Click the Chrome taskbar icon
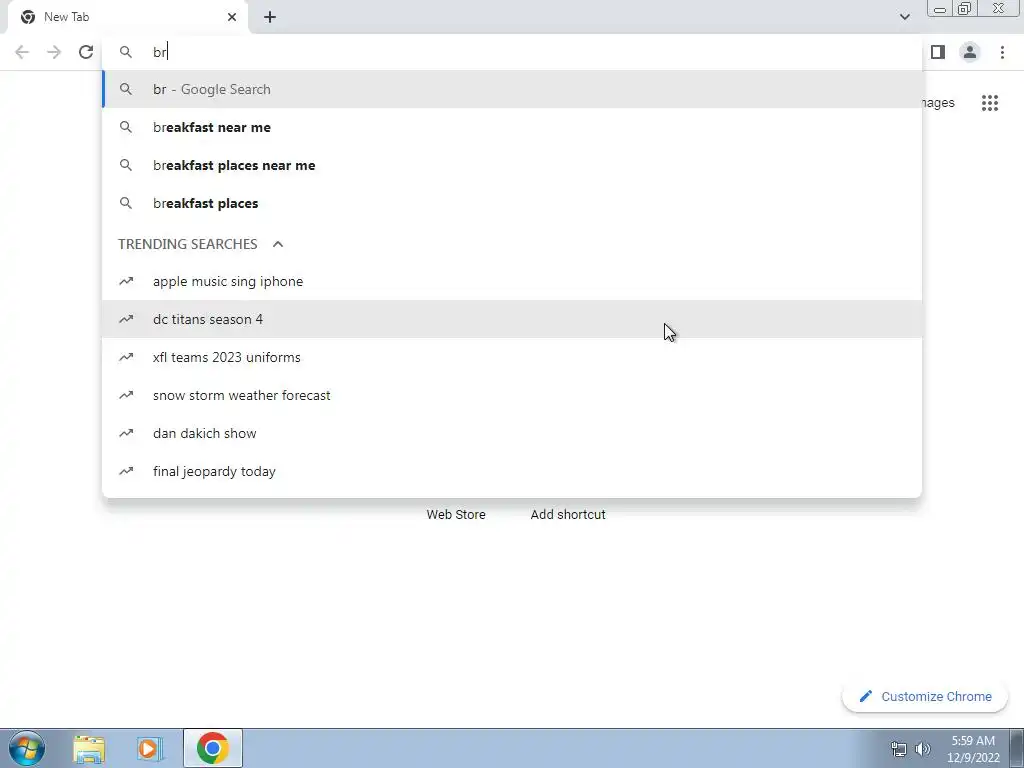The width and height of the screenshot is (1024, 768). click(x=212, y=748)
